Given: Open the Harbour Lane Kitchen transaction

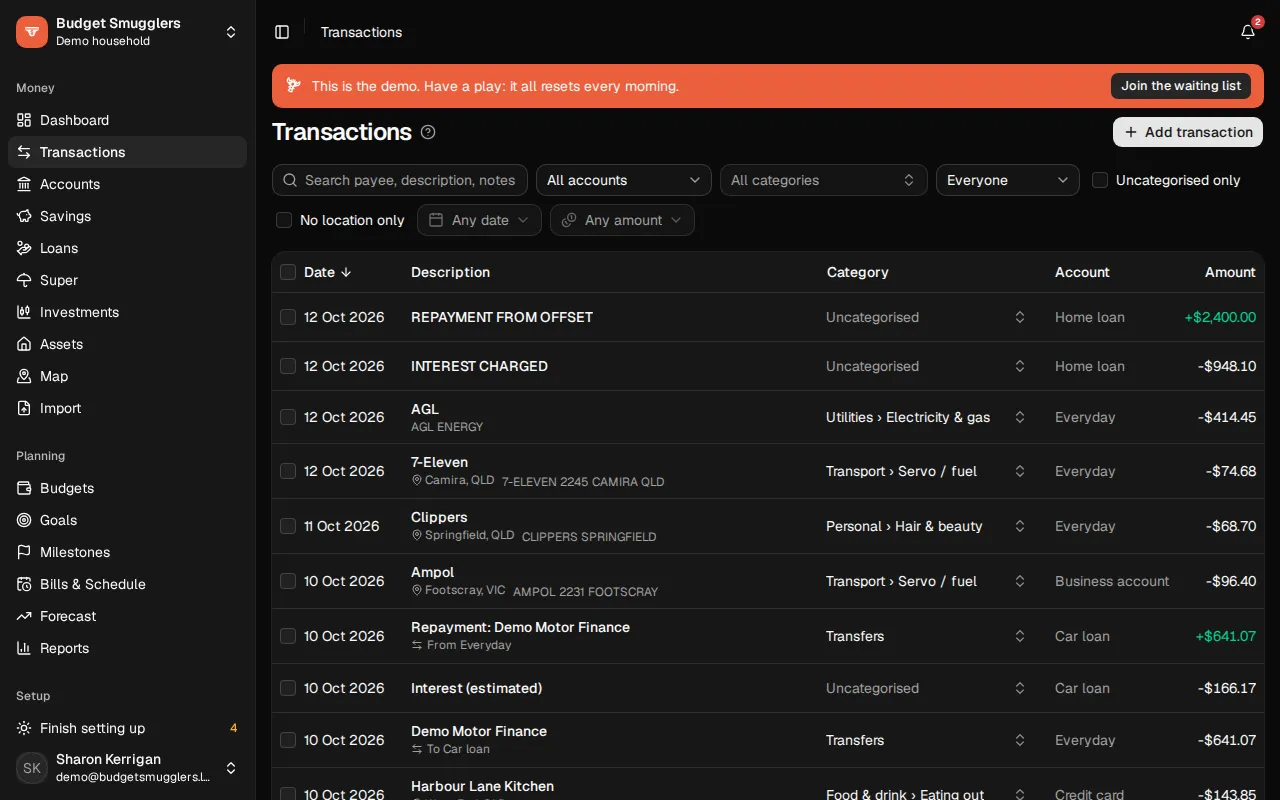Looking at the screenshot, I should (482, 786).
